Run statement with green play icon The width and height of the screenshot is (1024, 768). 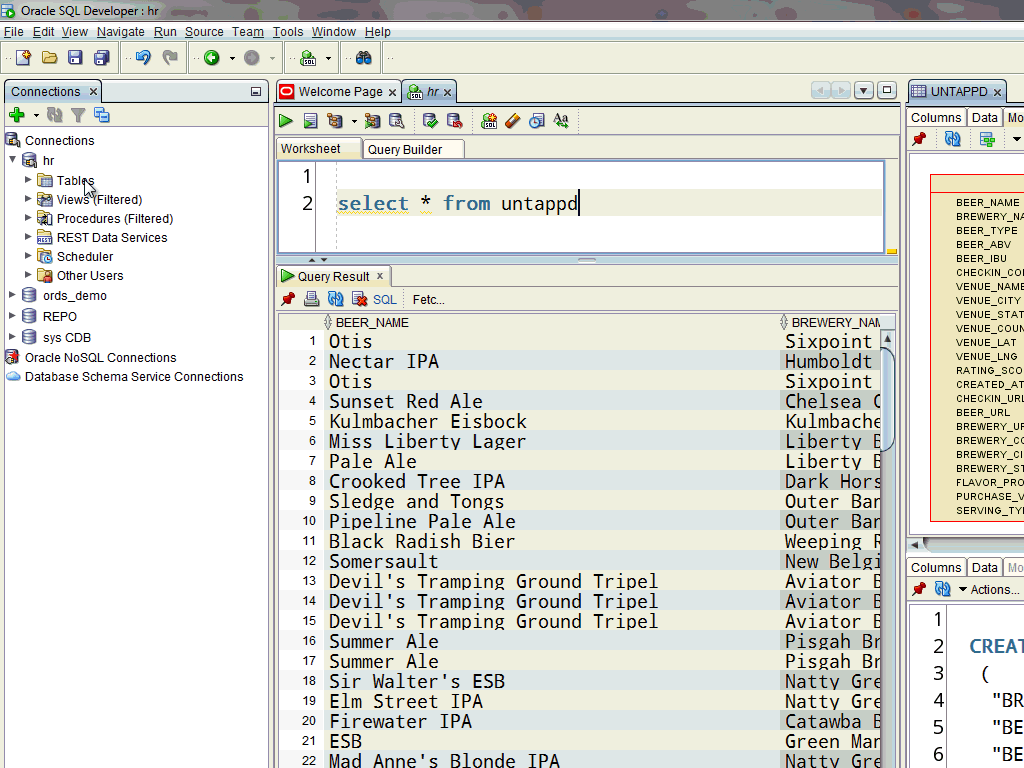tap(286, 121)
